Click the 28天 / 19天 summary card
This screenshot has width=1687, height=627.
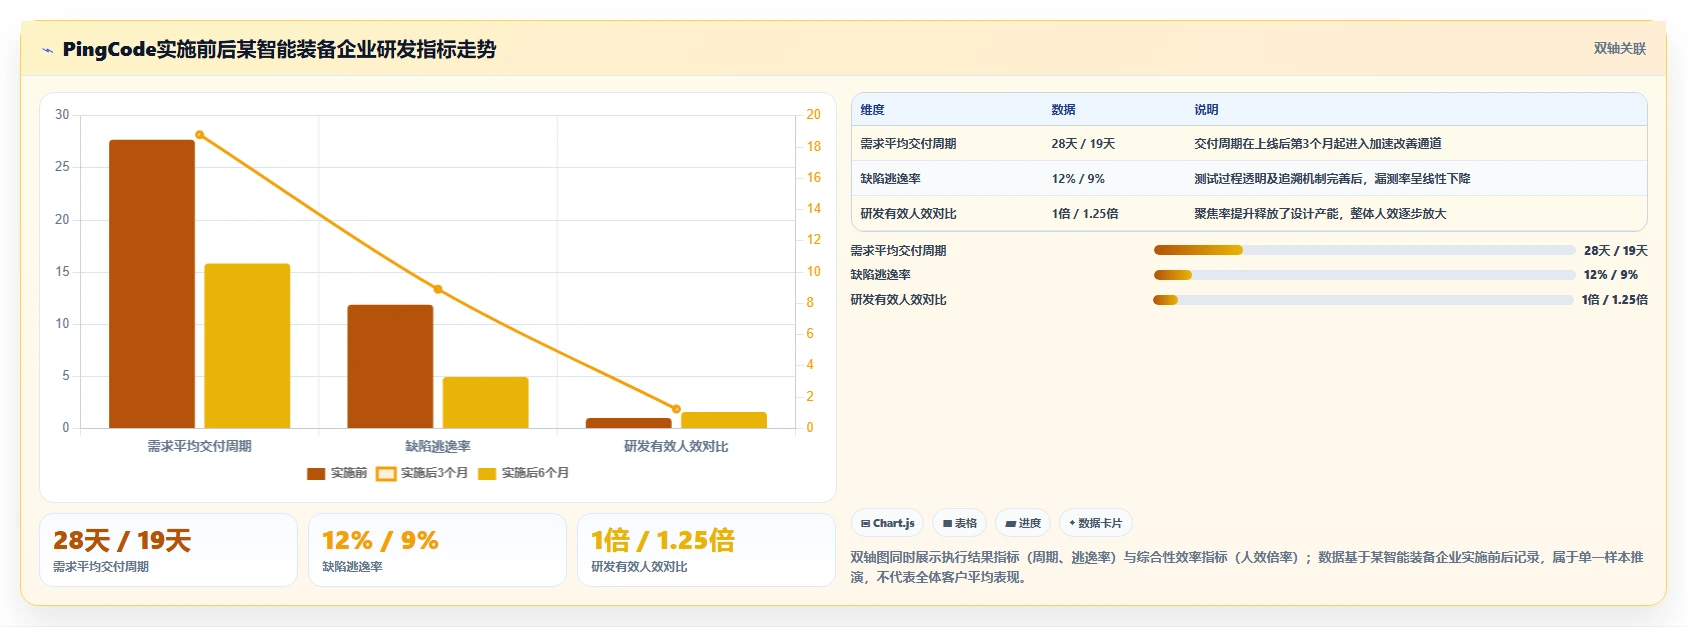coord(168,550)
